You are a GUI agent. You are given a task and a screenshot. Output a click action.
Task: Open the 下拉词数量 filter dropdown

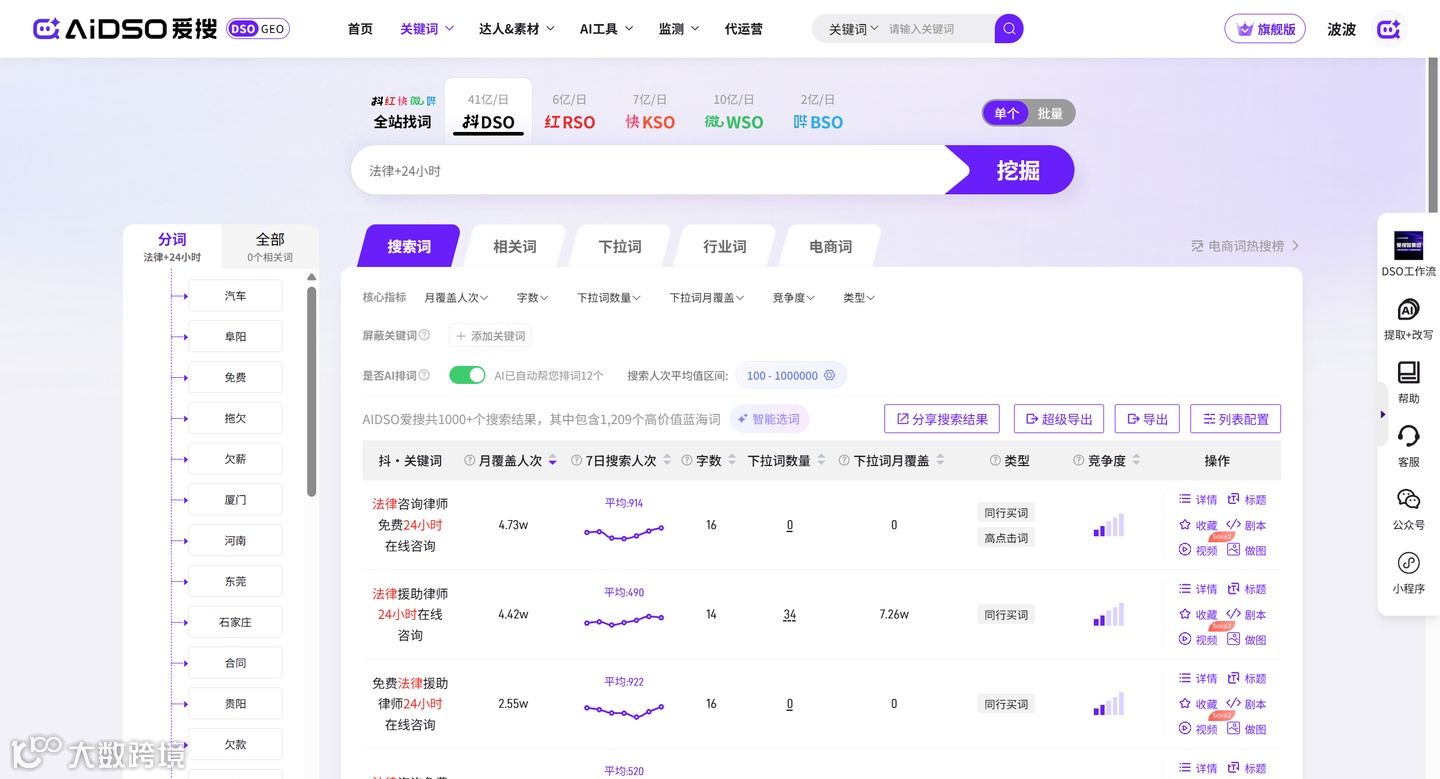tap(609, 297)
